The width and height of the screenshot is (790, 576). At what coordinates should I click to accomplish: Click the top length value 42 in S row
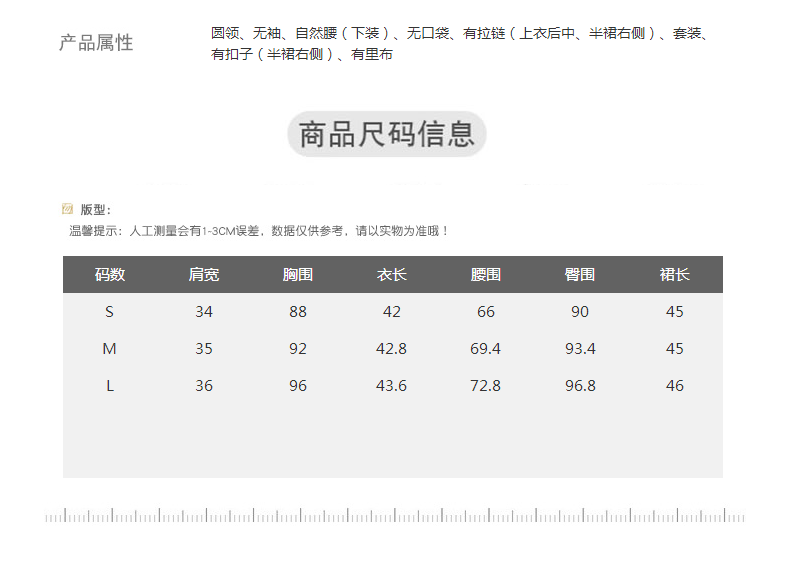(x=391, y=312)
